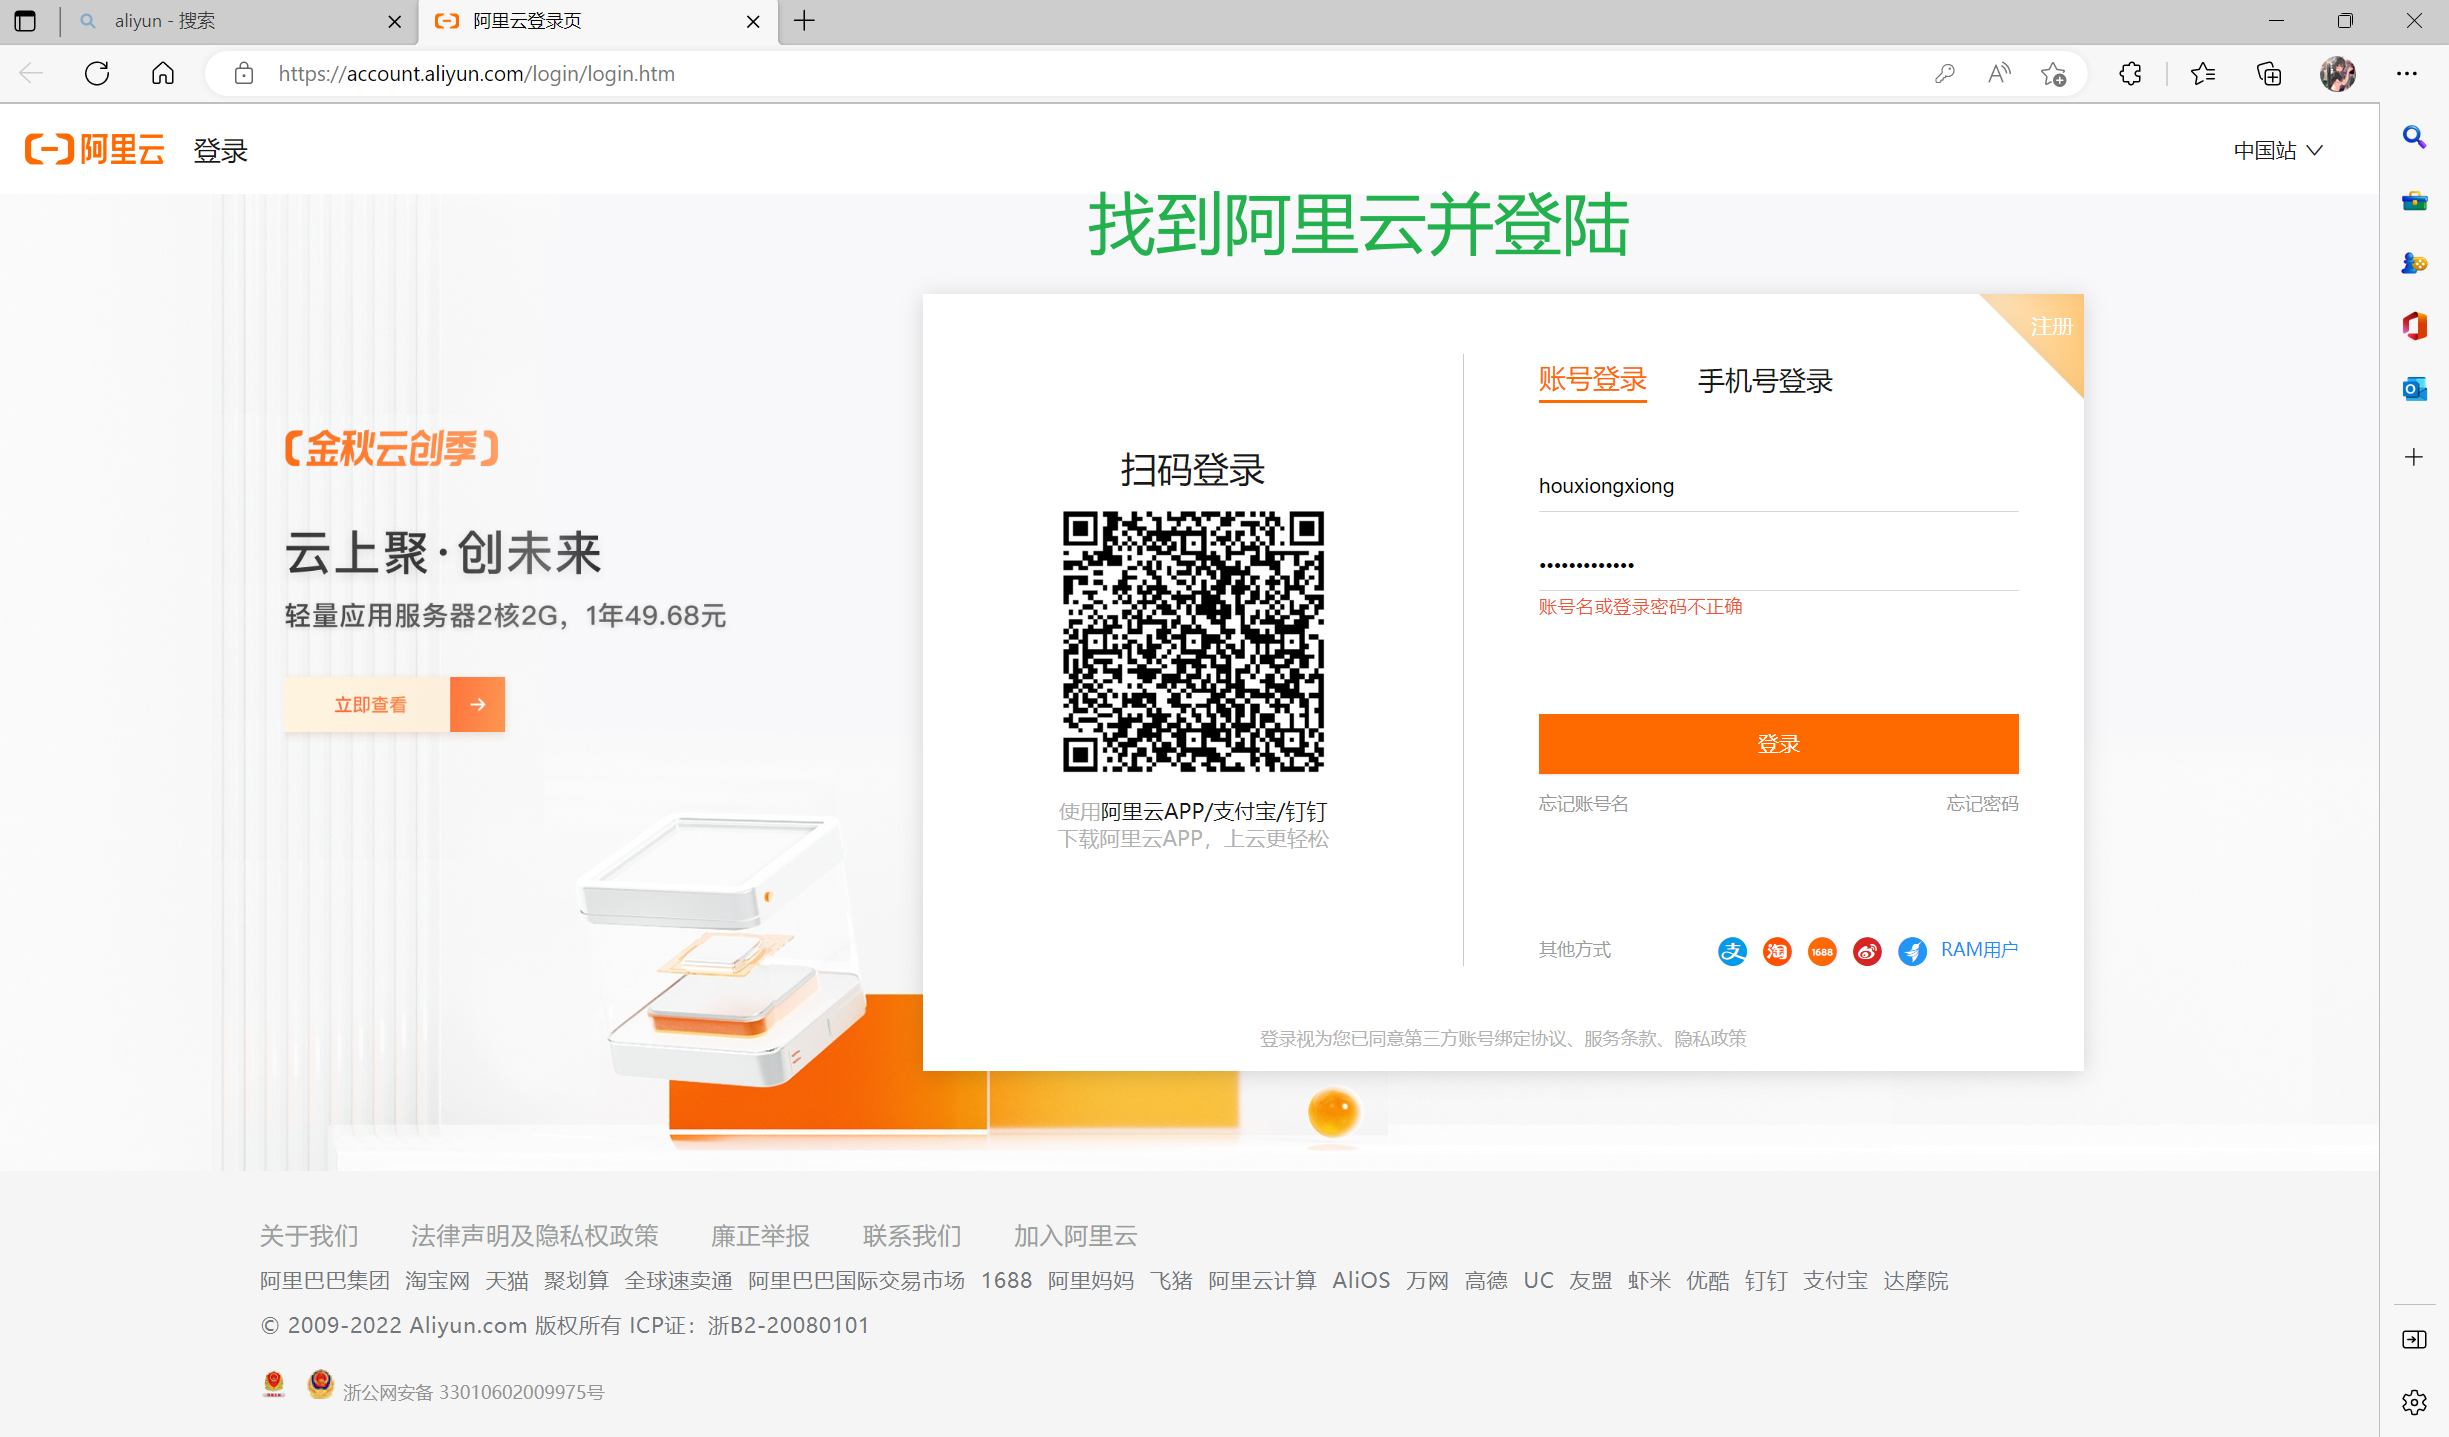Open Outlook in Edge sidebar

[x=2414, y=389]
